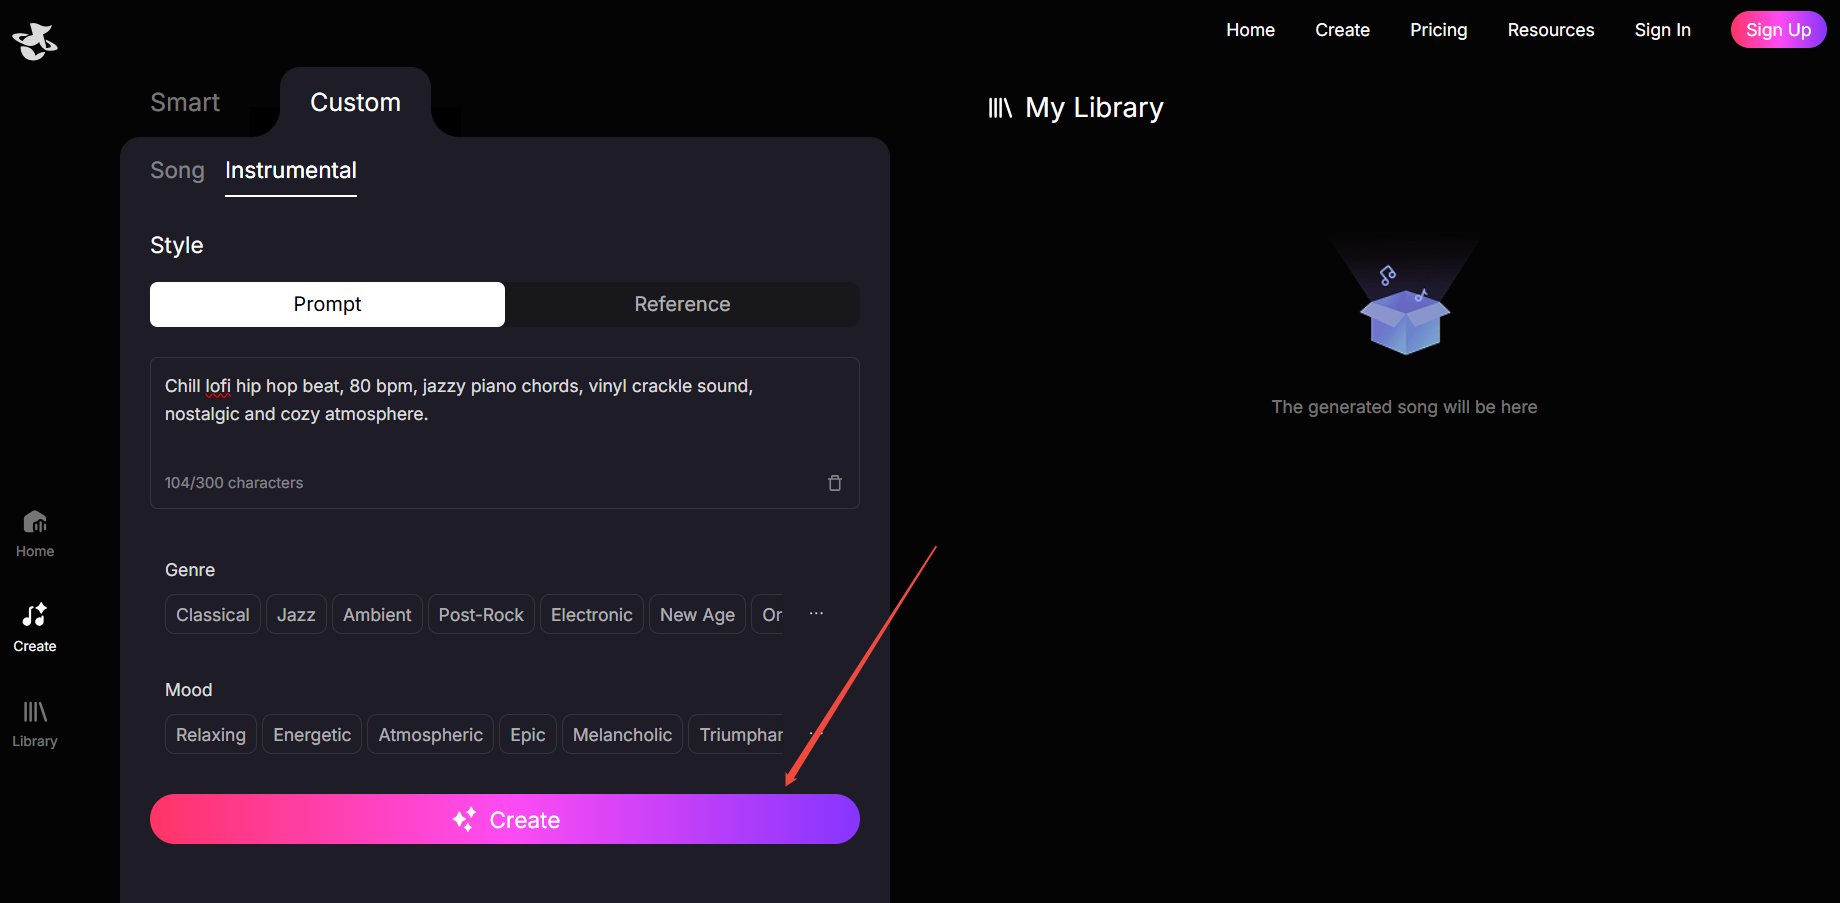Click the bird logo icon

pos(35,41)
